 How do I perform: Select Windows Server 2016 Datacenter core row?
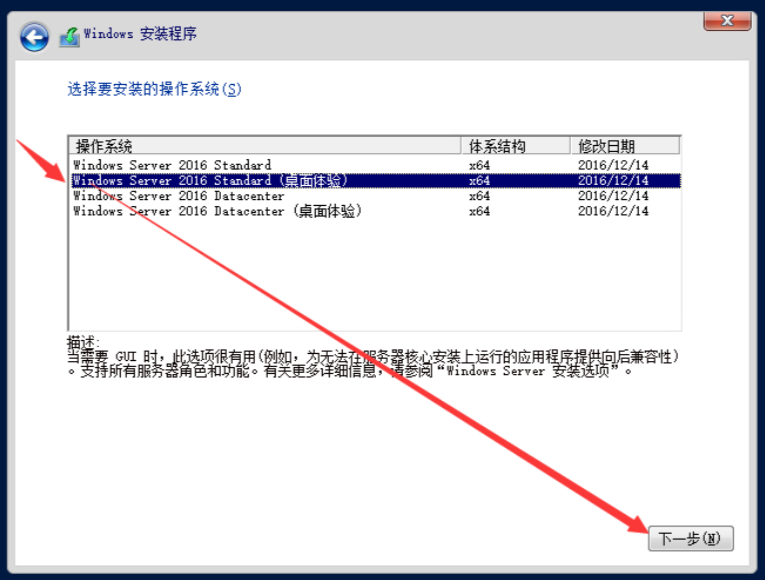[375, 196]
